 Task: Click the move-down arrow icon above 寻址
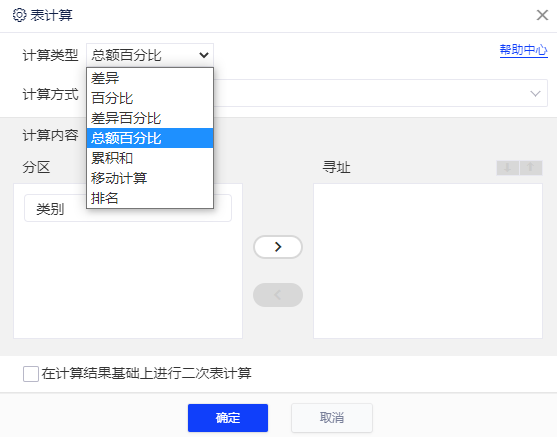coord(508,168)
